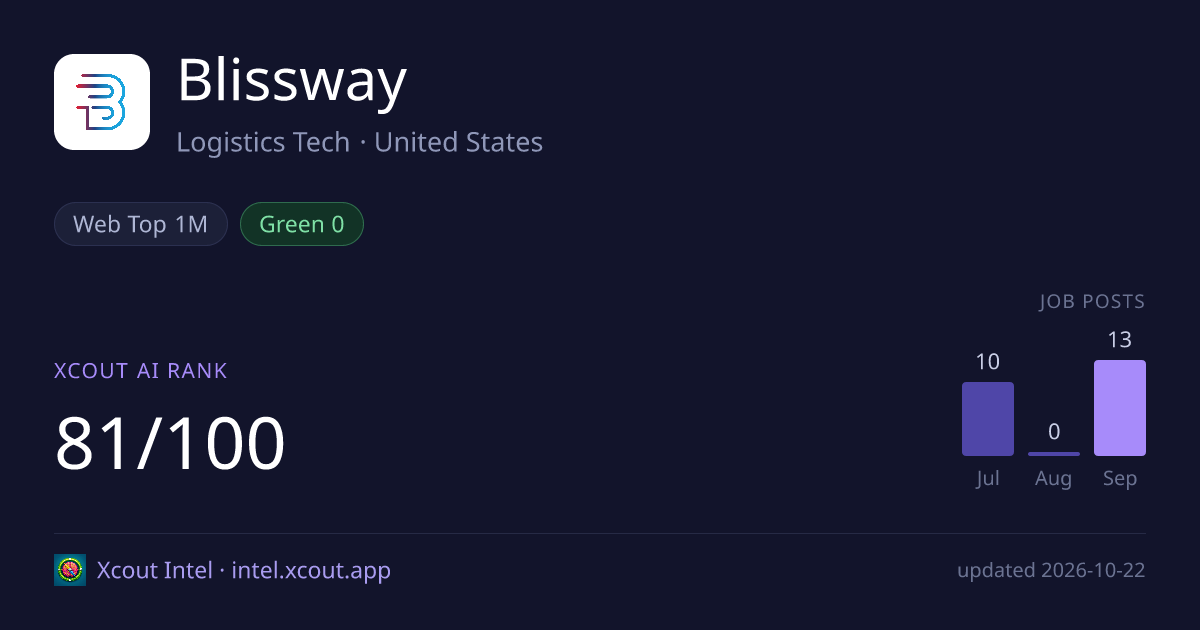Click the 81/100 AI rank score
This screenshot has width=1200, height=630.
[x=170, y=443]
